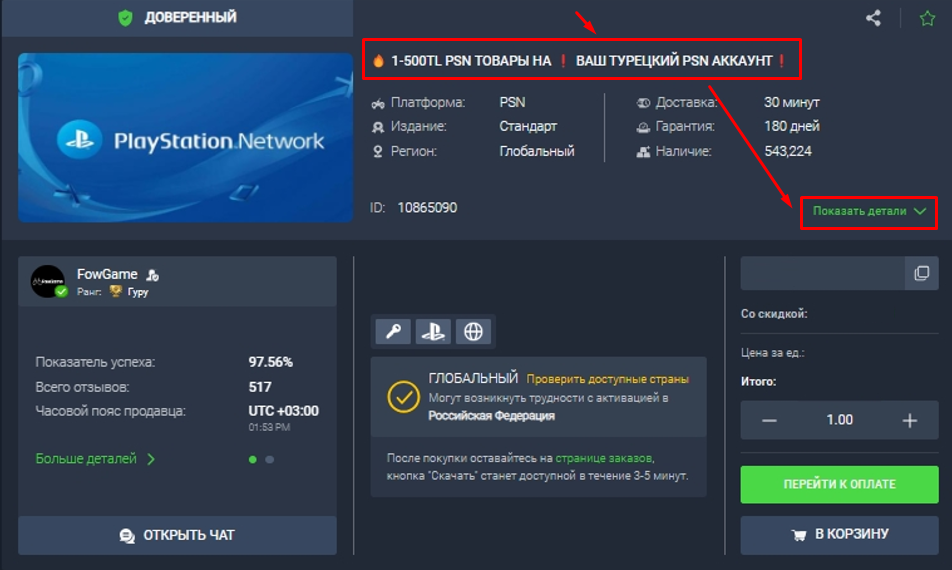Click the green shield trusted icon
This screenshot has height=570, width=952.
coord(125,17)
